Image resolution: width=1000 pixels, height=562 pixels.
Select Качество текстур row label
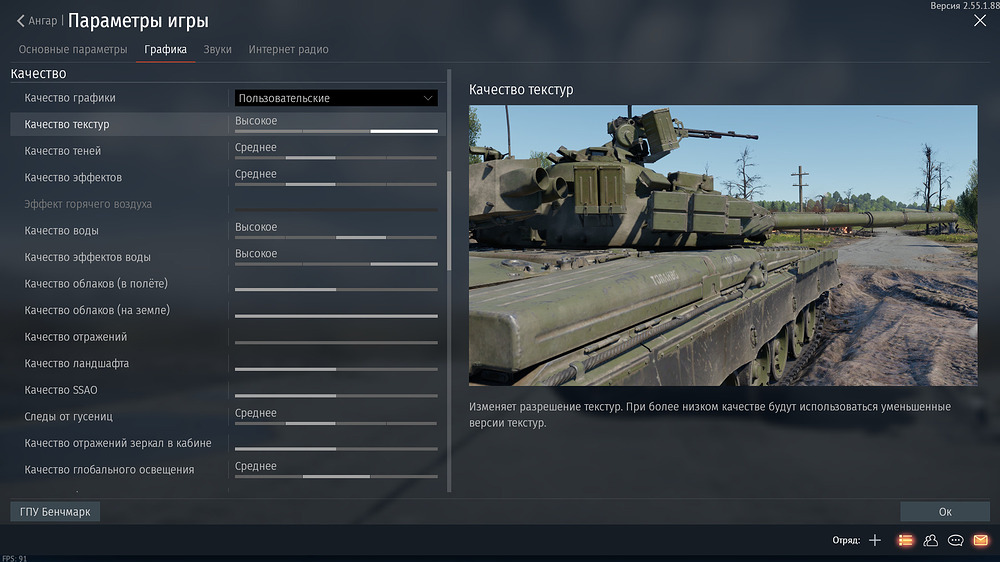pyautogui.click(x=66, y=124)
